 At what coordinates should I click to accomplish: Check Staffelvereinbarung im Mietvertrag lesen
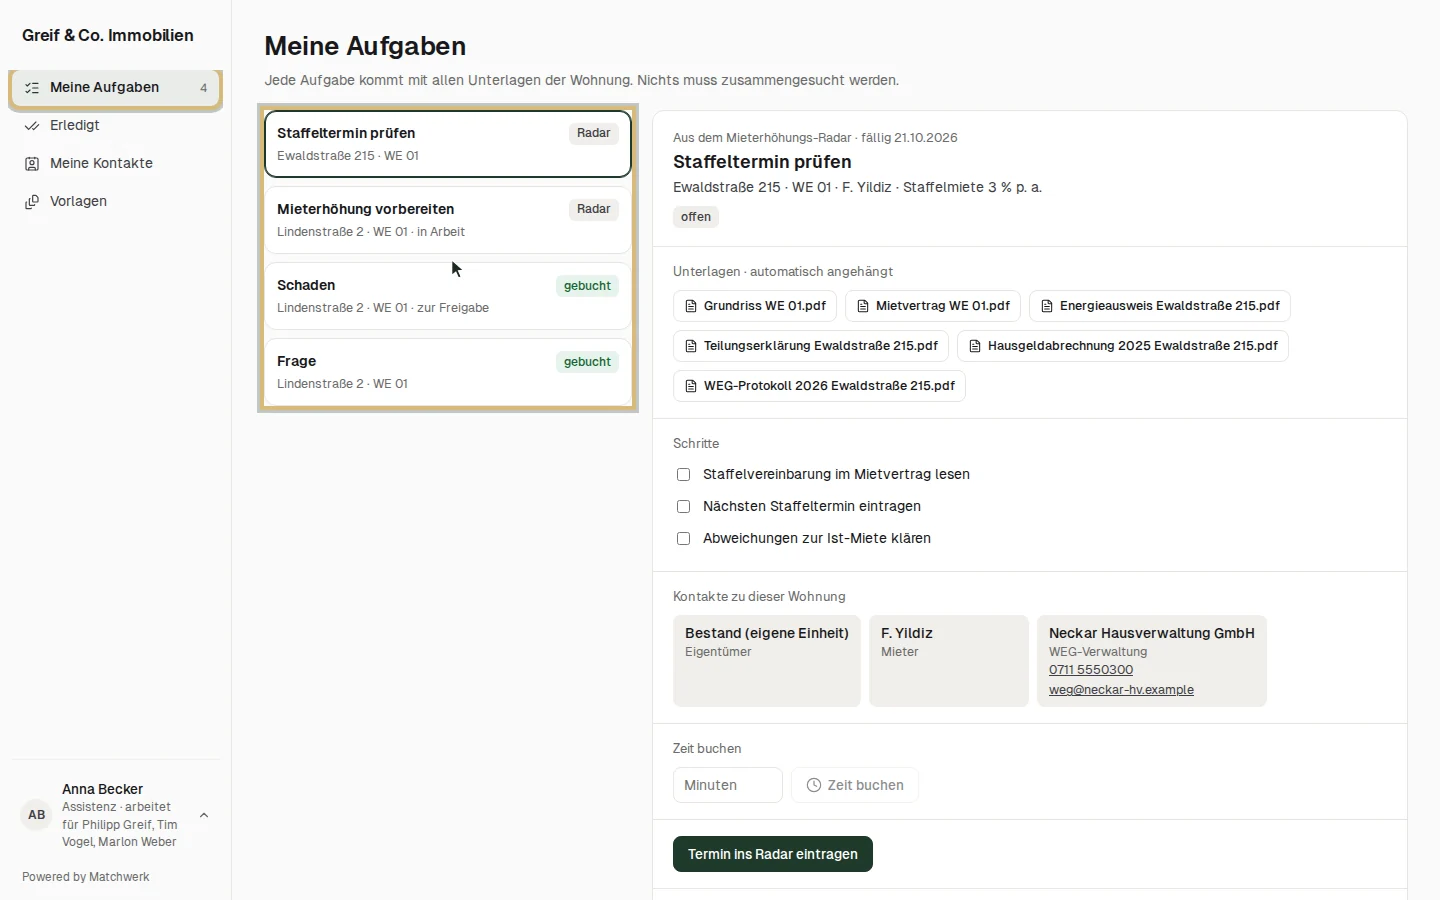click(684, 475)
